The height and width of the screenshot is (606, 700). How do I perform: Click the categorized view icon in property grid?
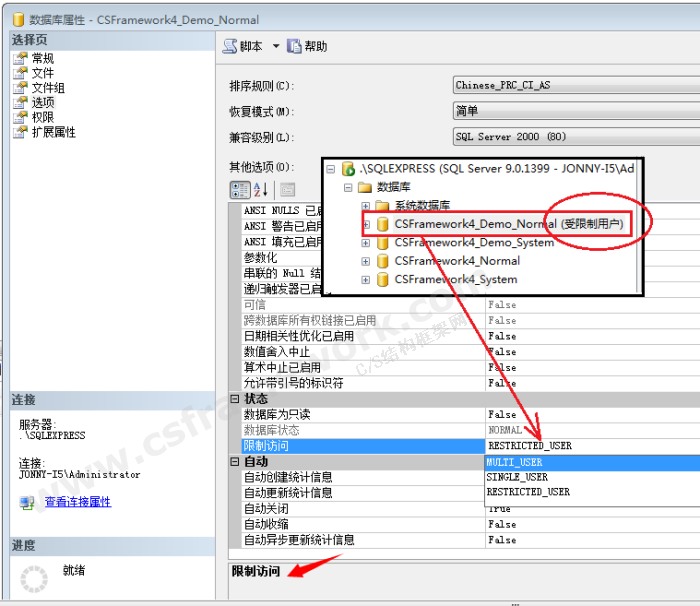(x=240, y=189)
